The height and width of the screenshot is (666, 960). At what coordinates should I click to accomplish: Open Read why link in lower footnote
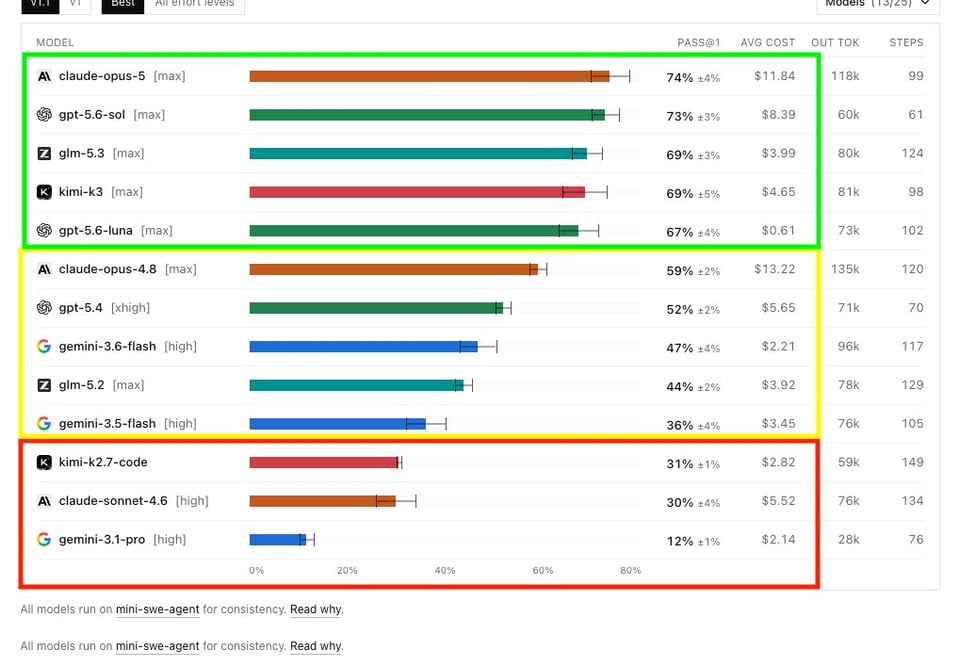pyautogui.click(x=316, y=646)
